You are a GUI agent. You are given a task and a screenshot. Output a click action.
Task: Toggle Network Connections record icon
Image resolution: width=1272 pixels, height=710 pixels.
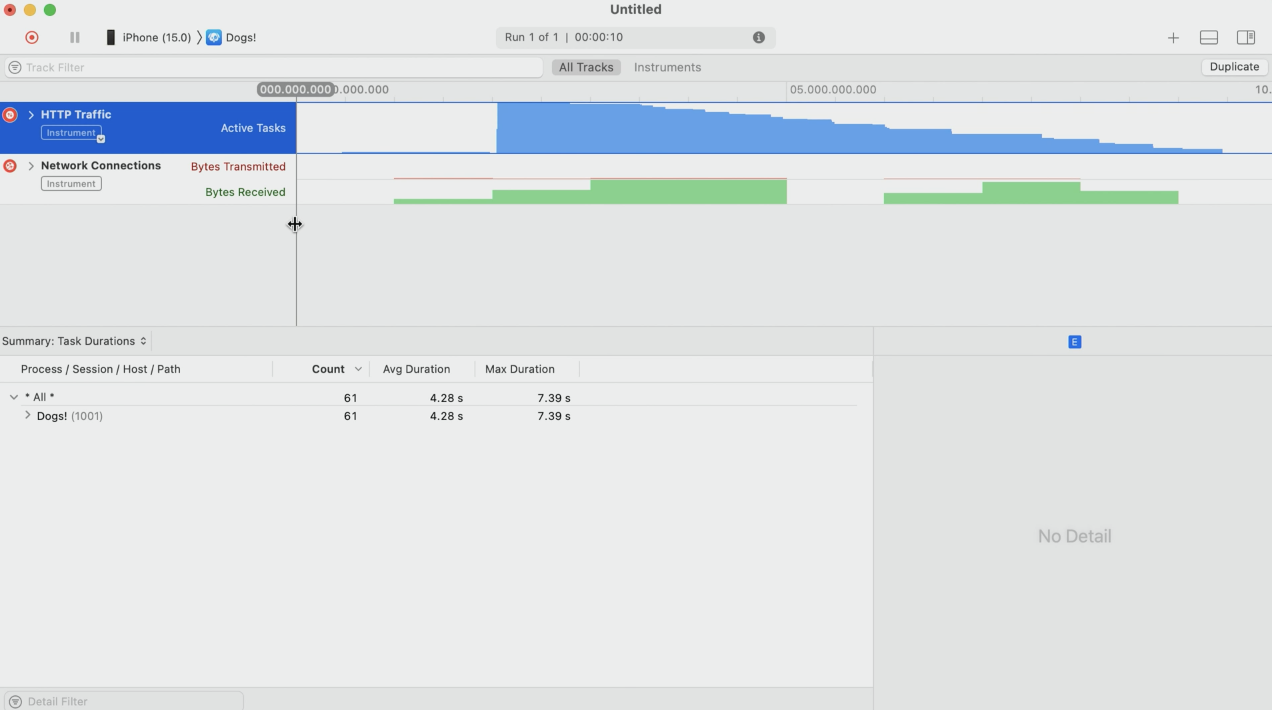(10, 166)
